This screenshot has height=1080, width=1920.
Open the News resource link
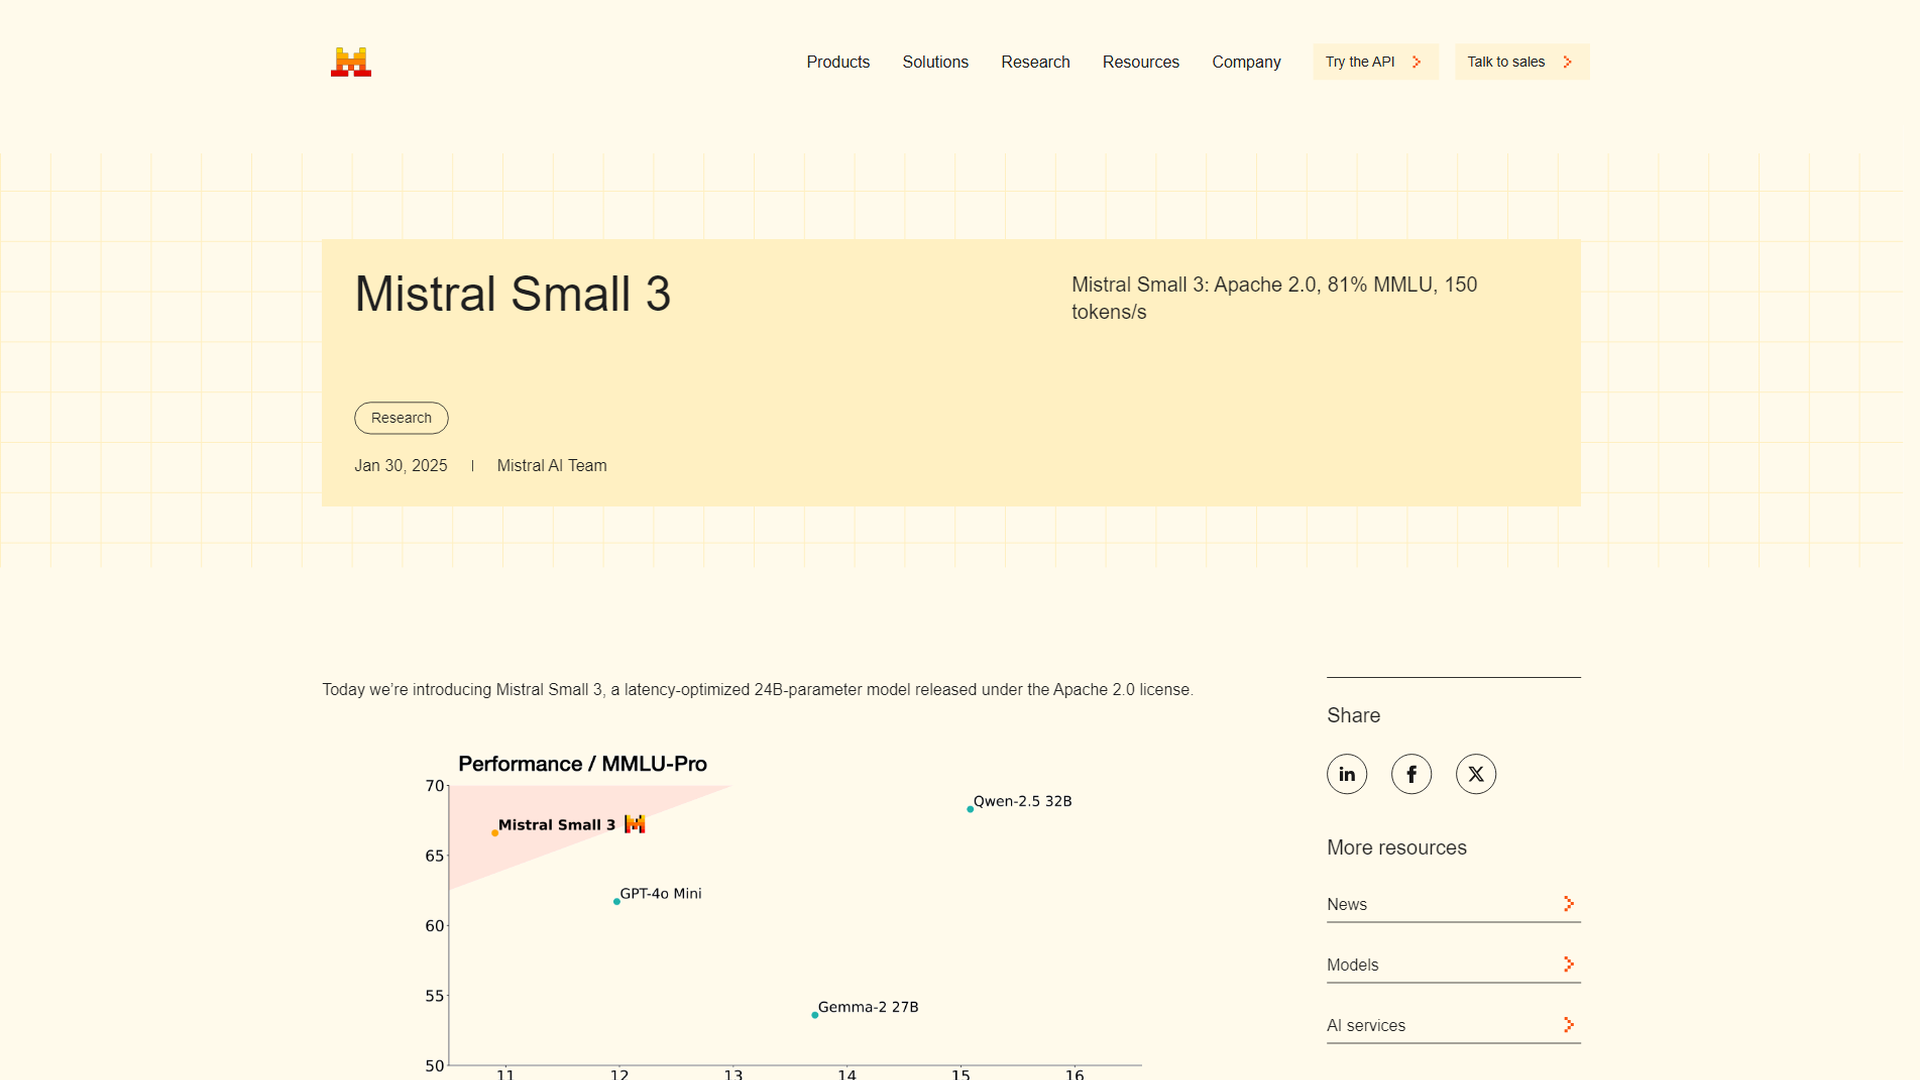[1453, 904]
